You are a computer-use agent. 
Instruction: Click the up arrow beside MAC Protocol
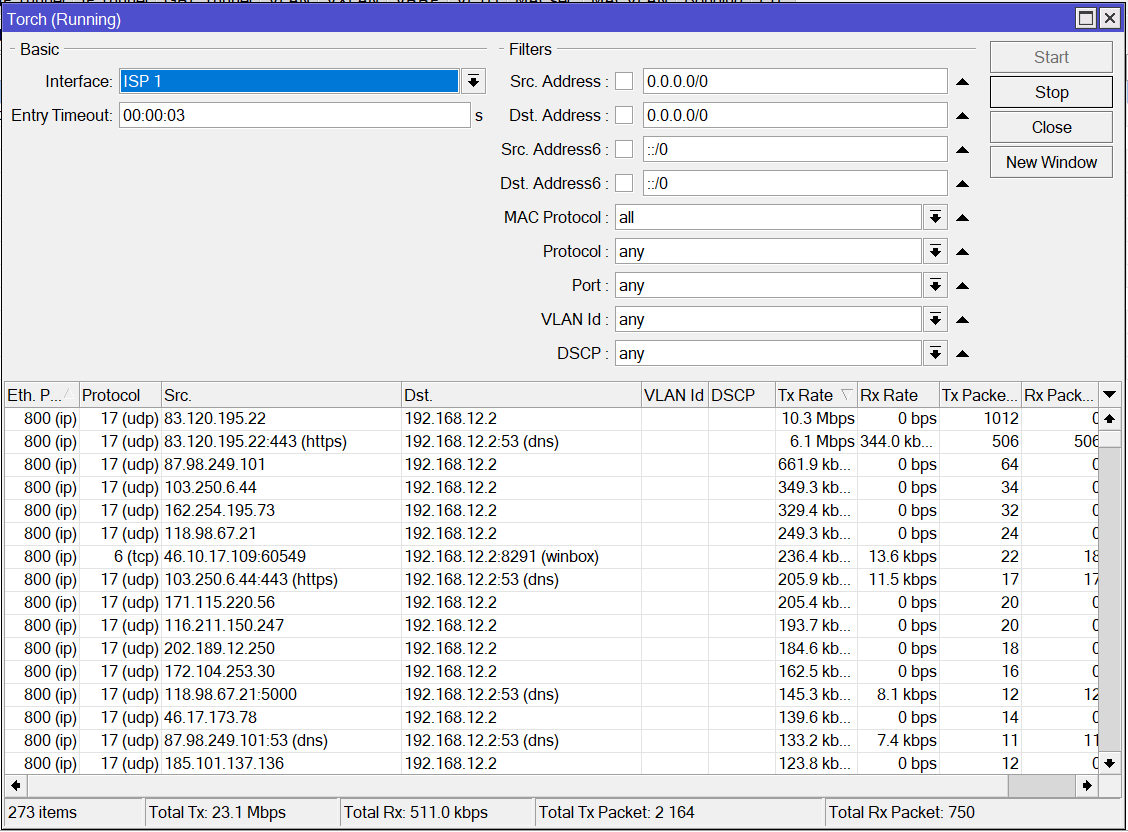[962, 218]
